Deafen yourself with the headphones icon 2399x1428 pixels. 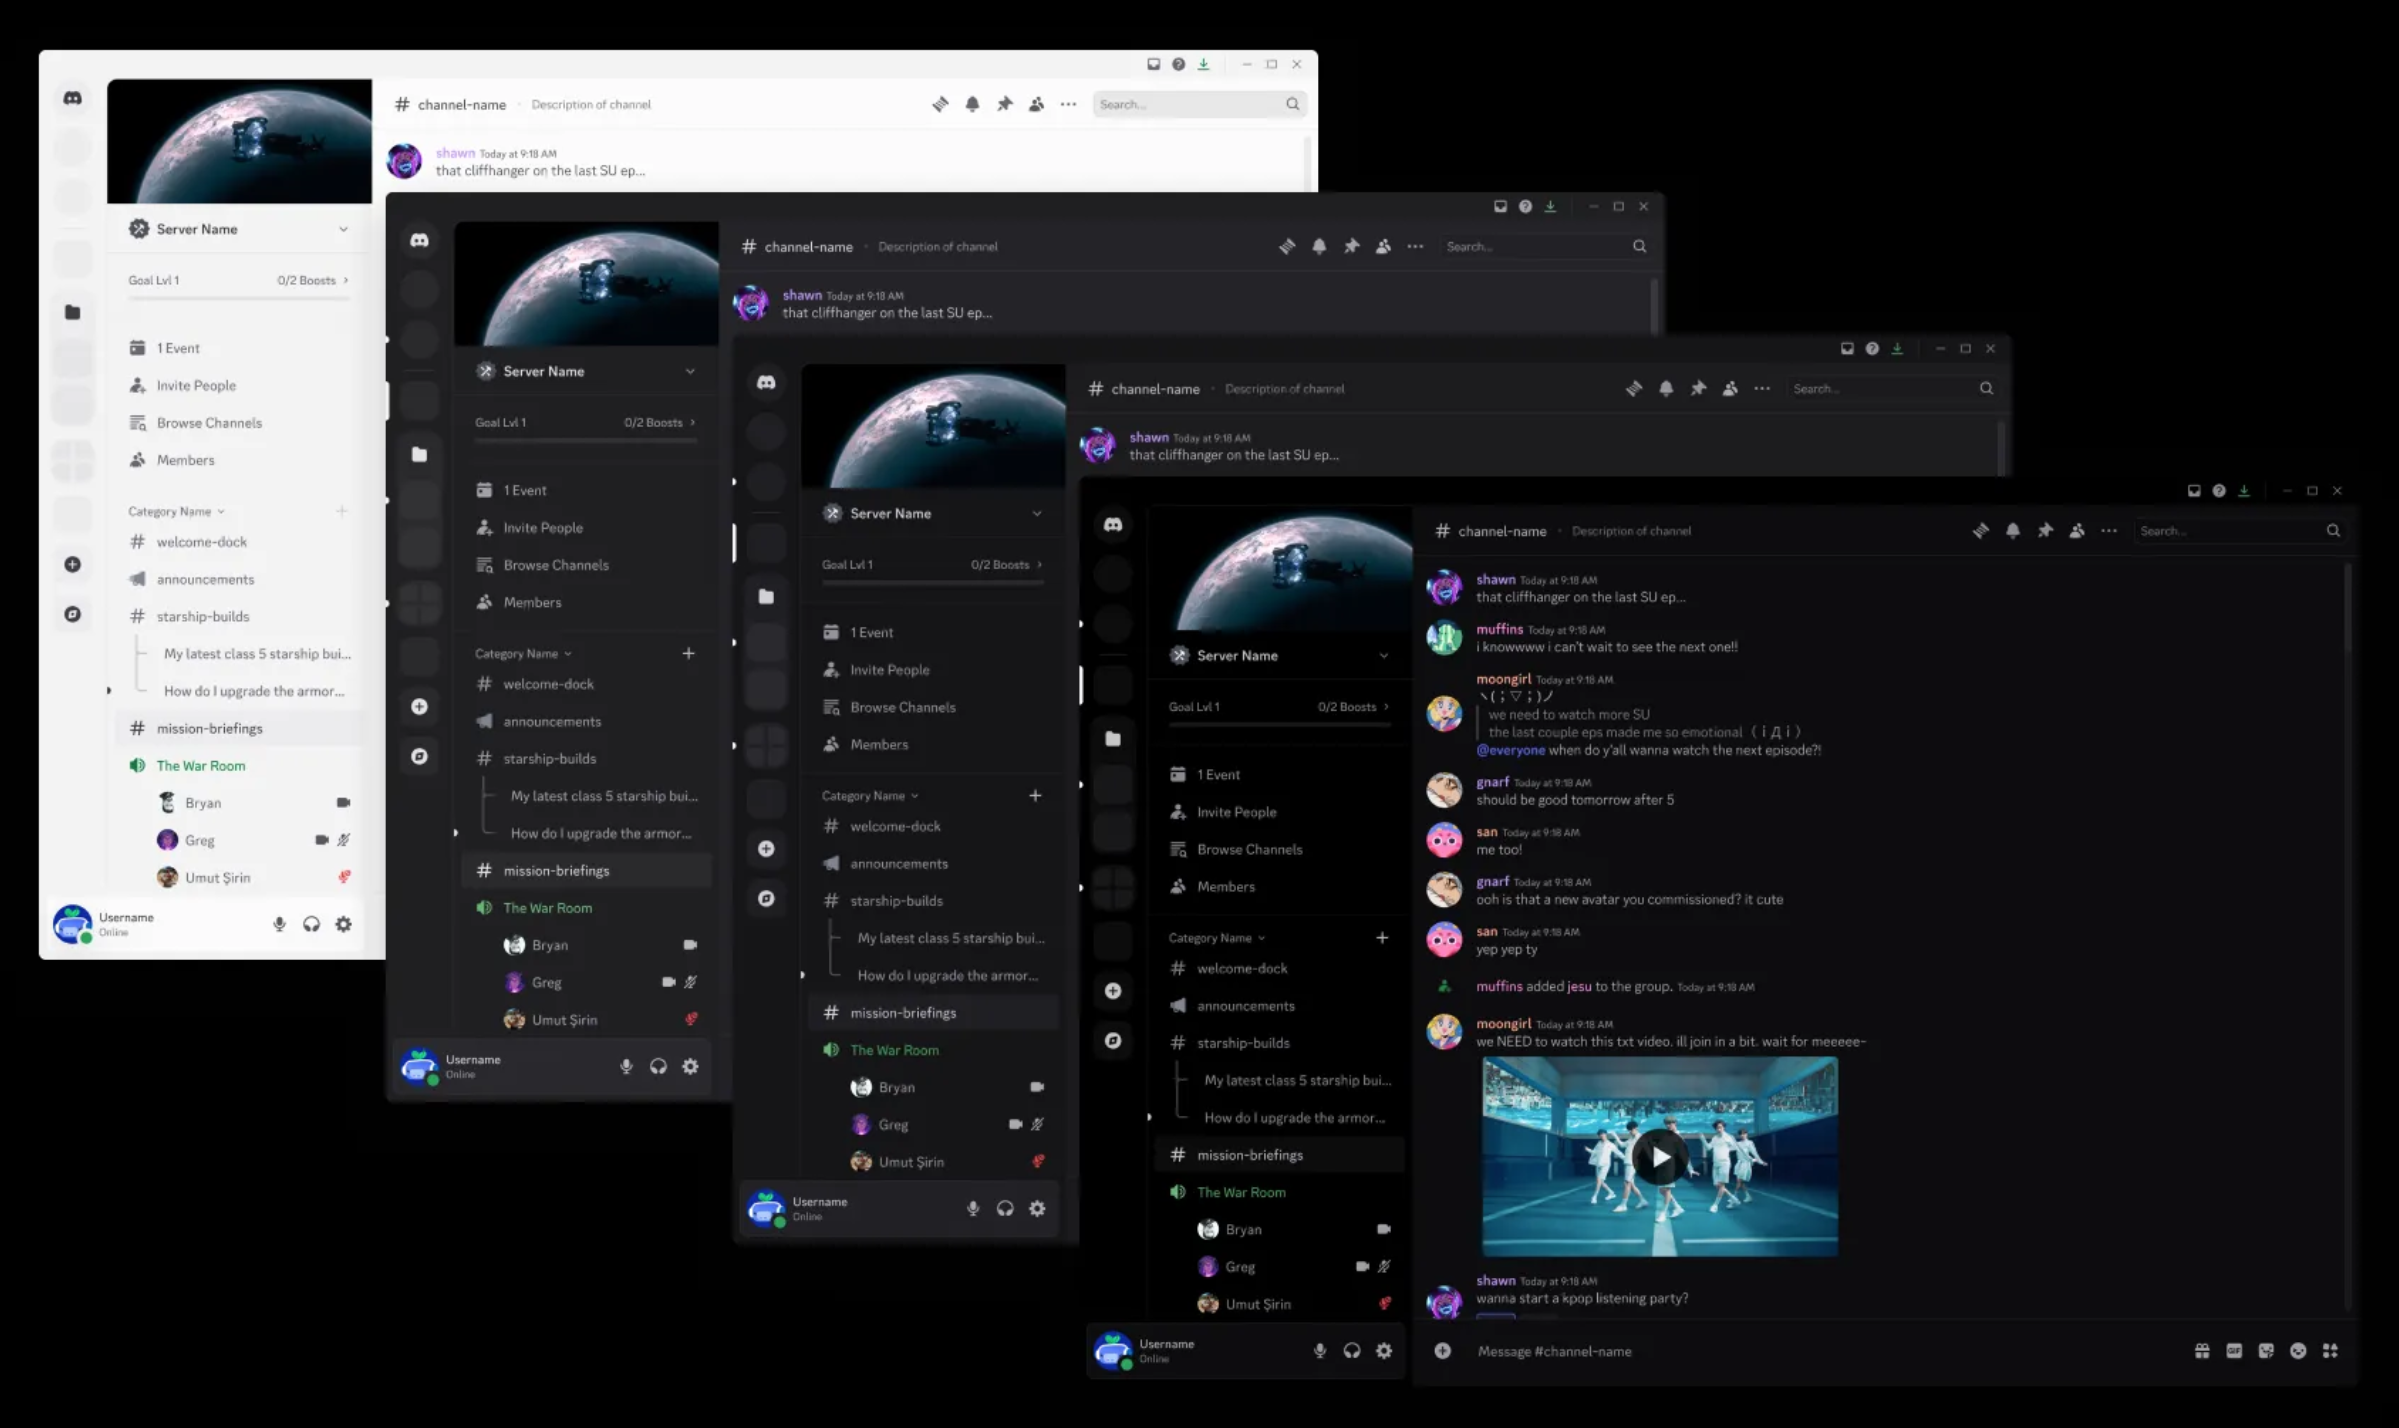click(1351, 1351)
